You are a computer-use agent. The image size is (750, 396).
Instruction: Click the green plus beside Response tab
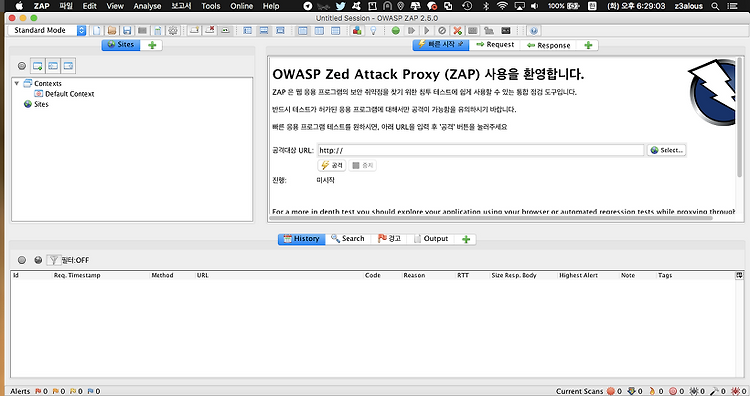588,45
